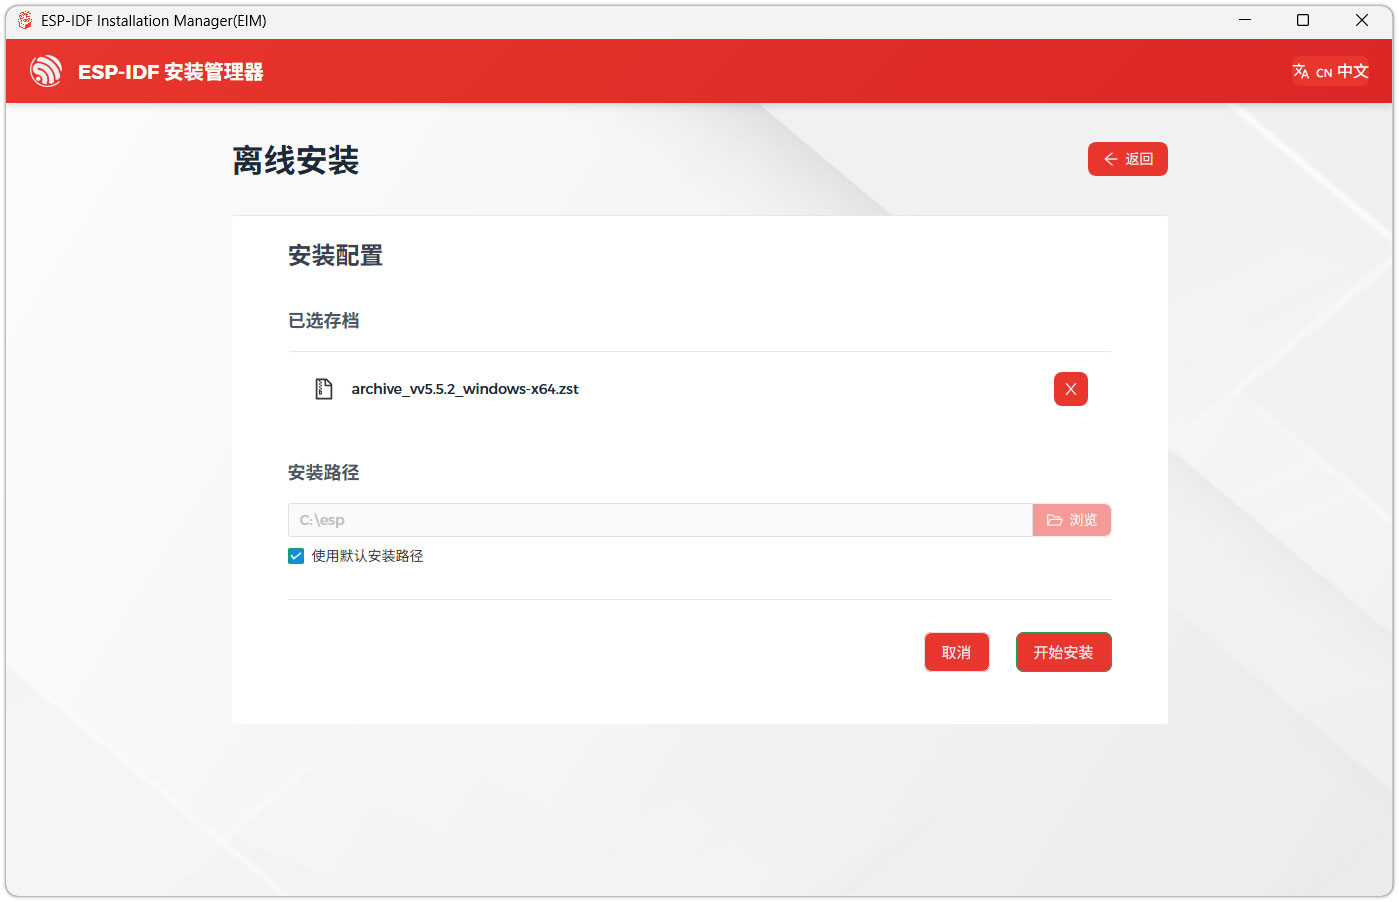
Task: Click the C:\esp install path field
Action: [x=660, y=520]
